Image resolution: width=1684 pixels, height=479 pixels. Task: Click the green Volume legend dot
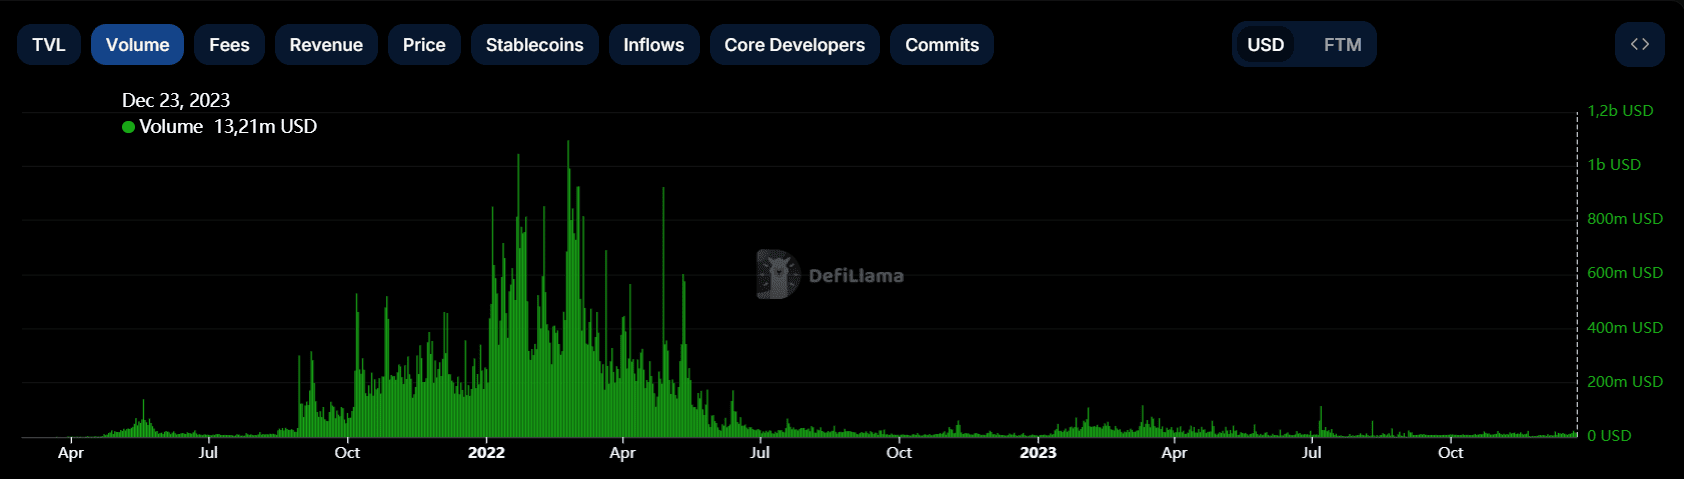128,127
